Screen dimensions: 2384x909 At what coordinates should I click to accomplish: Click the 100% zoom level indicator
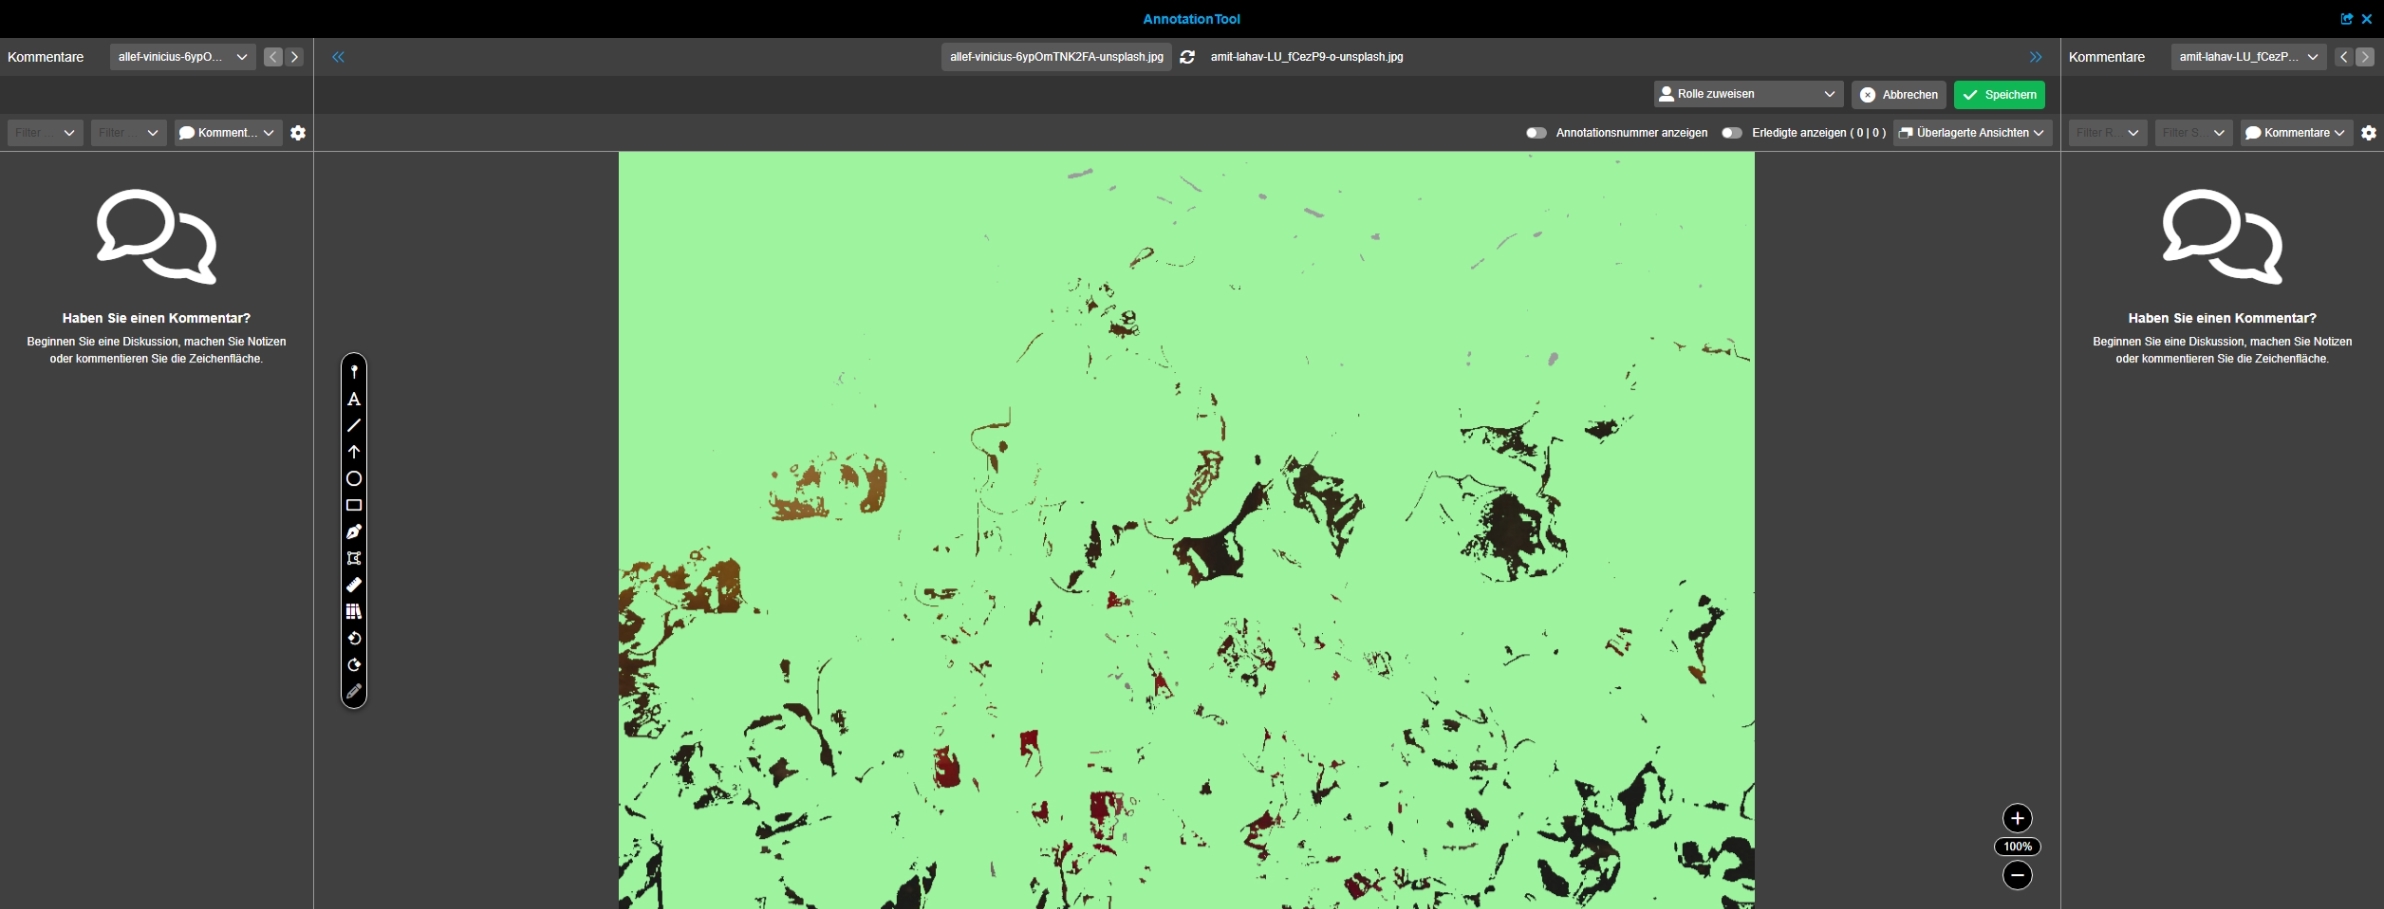(2018, 847)
